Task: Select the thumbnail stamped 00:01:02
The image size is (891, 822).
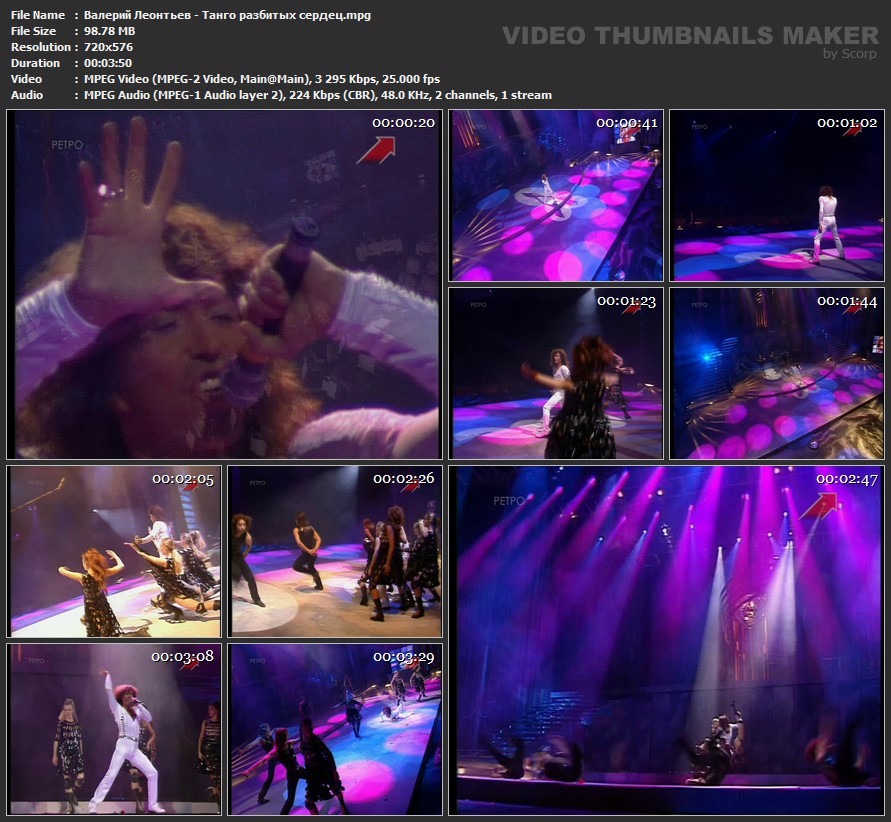Action: point(777,195)
